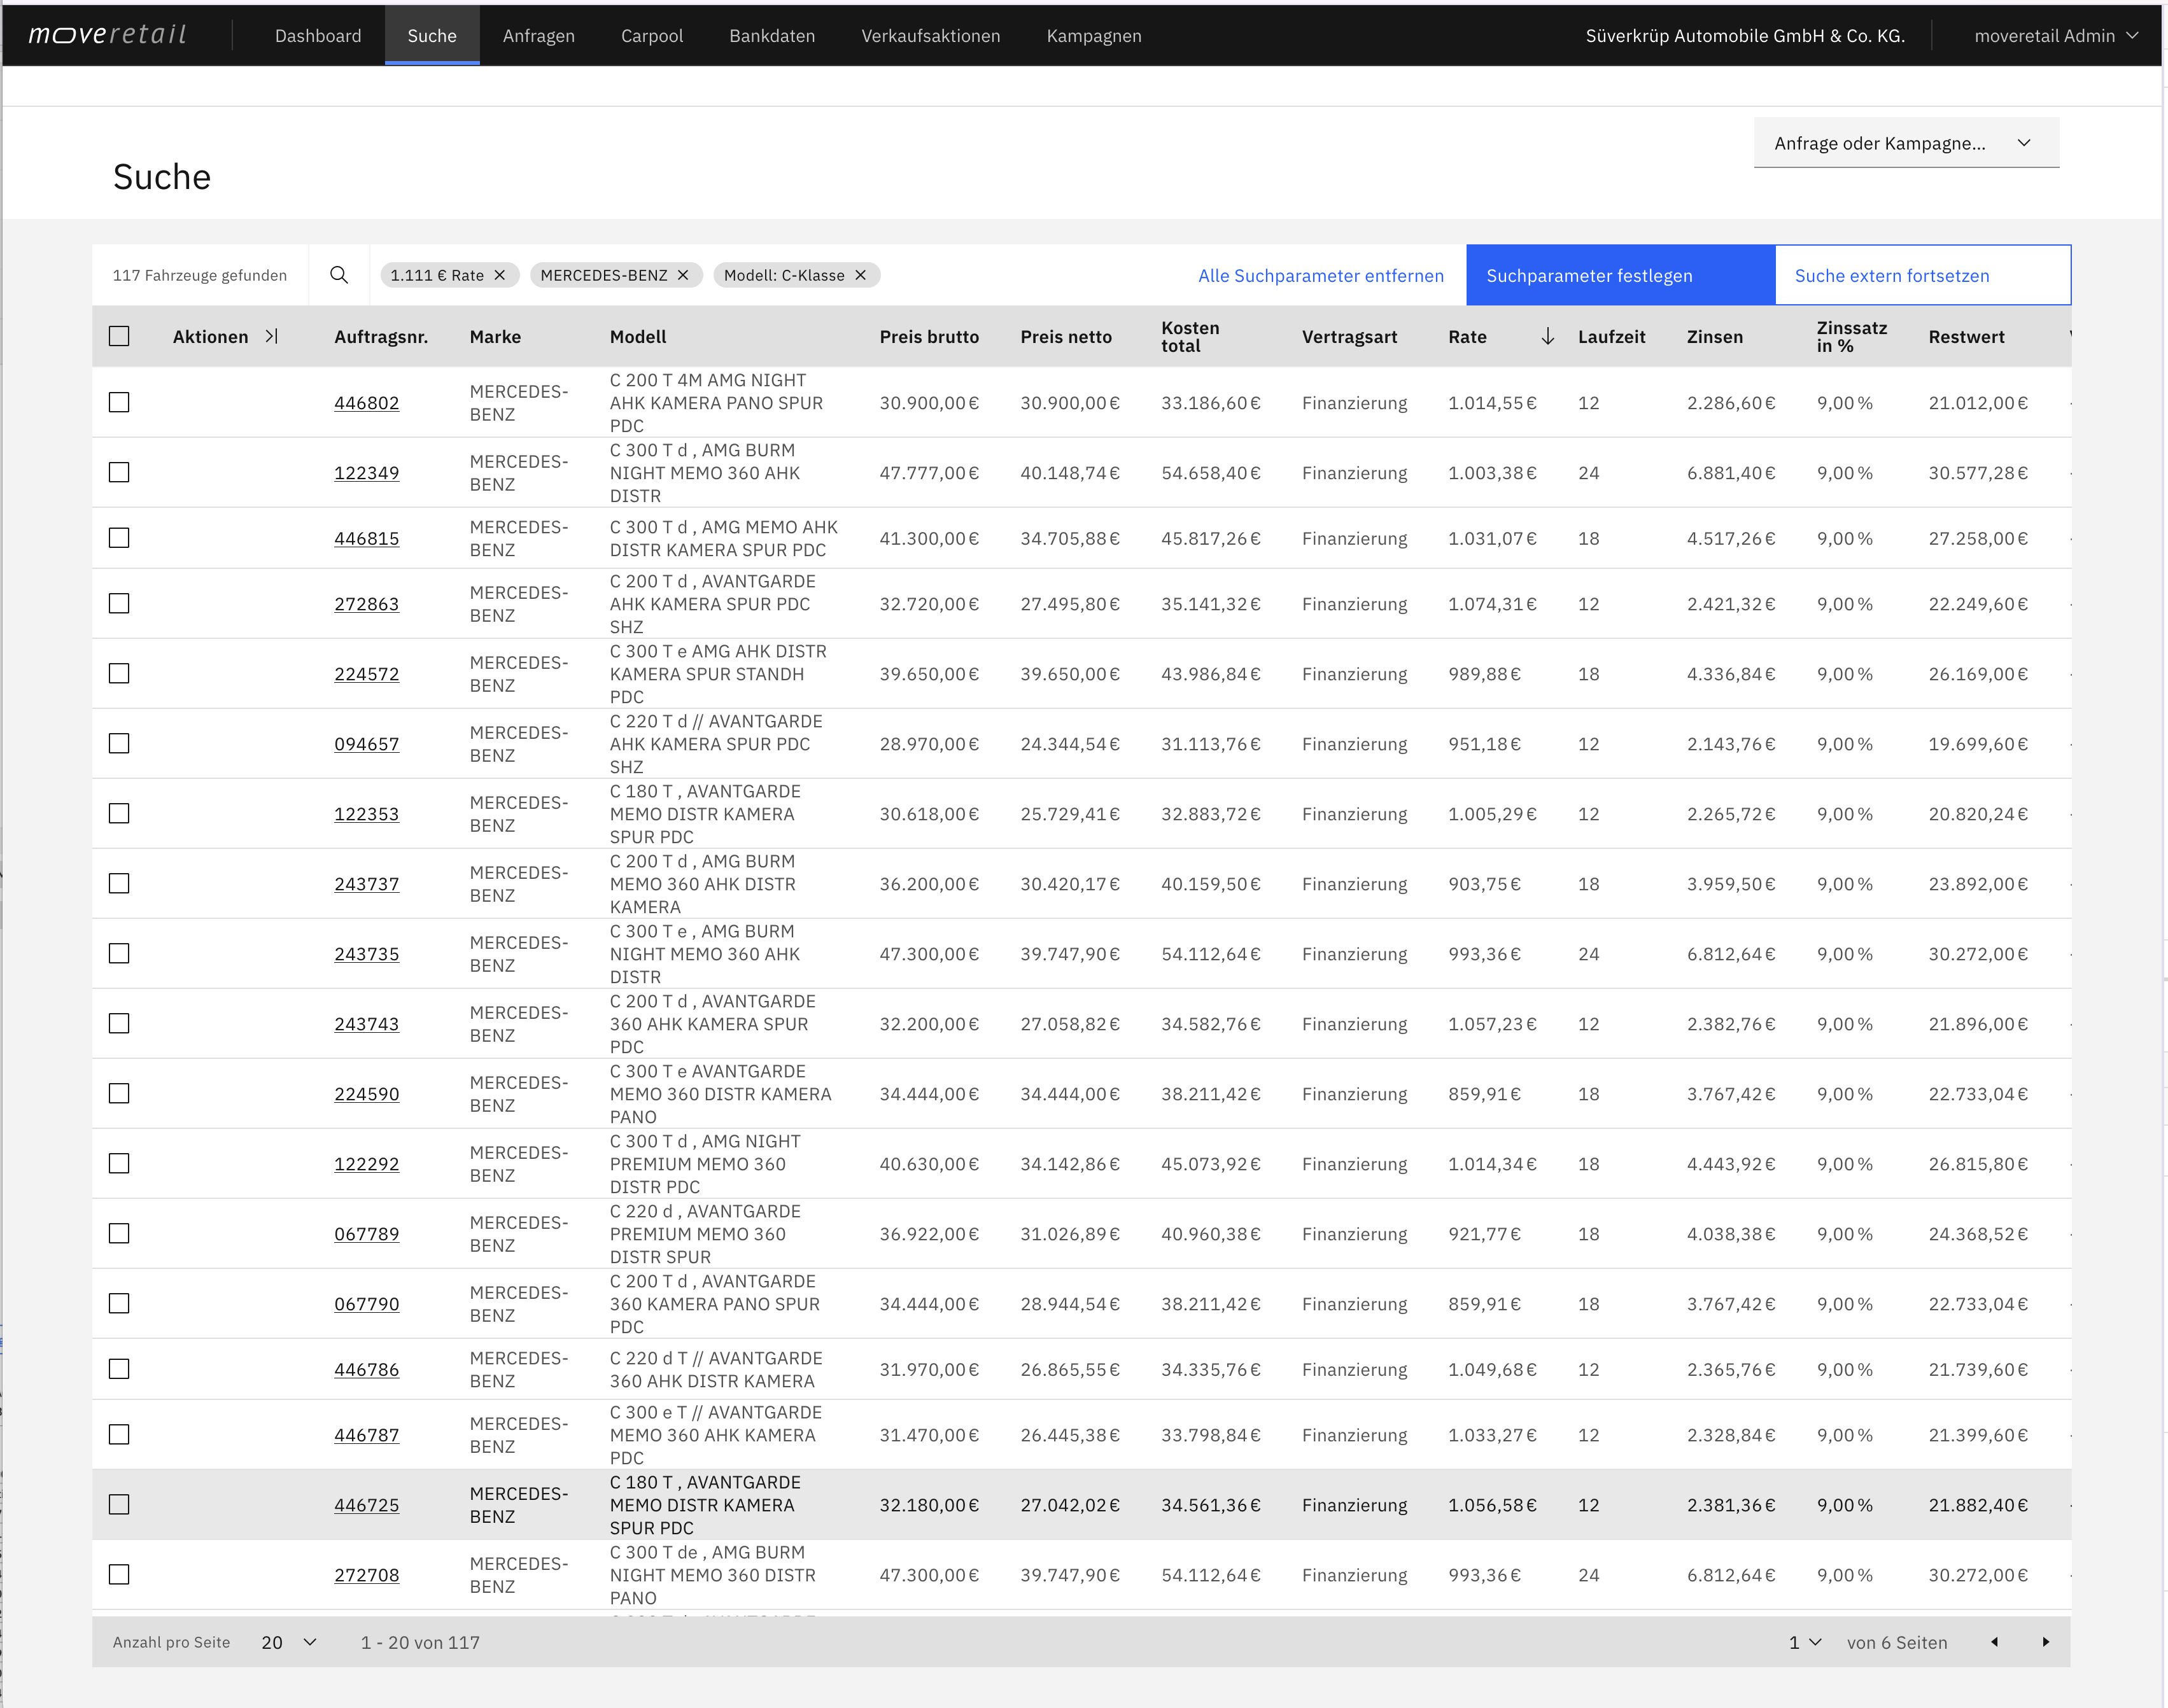Toggle the Rate column sort arrow
This screenshot has width=2168, height=1708.
(1547, 336)
